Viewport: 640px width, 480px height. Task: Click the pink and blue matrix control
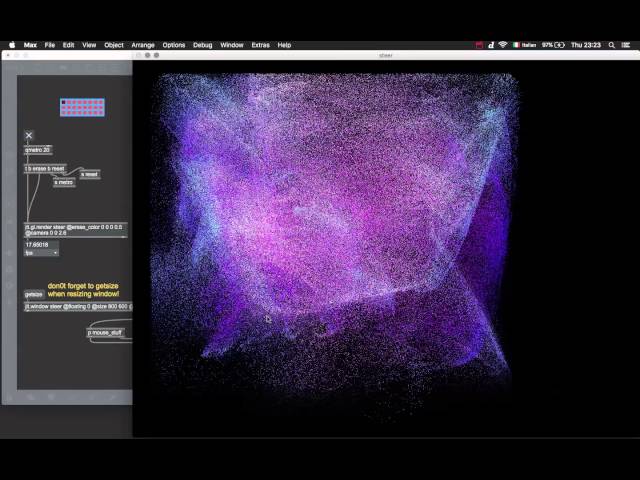point(82,107)
